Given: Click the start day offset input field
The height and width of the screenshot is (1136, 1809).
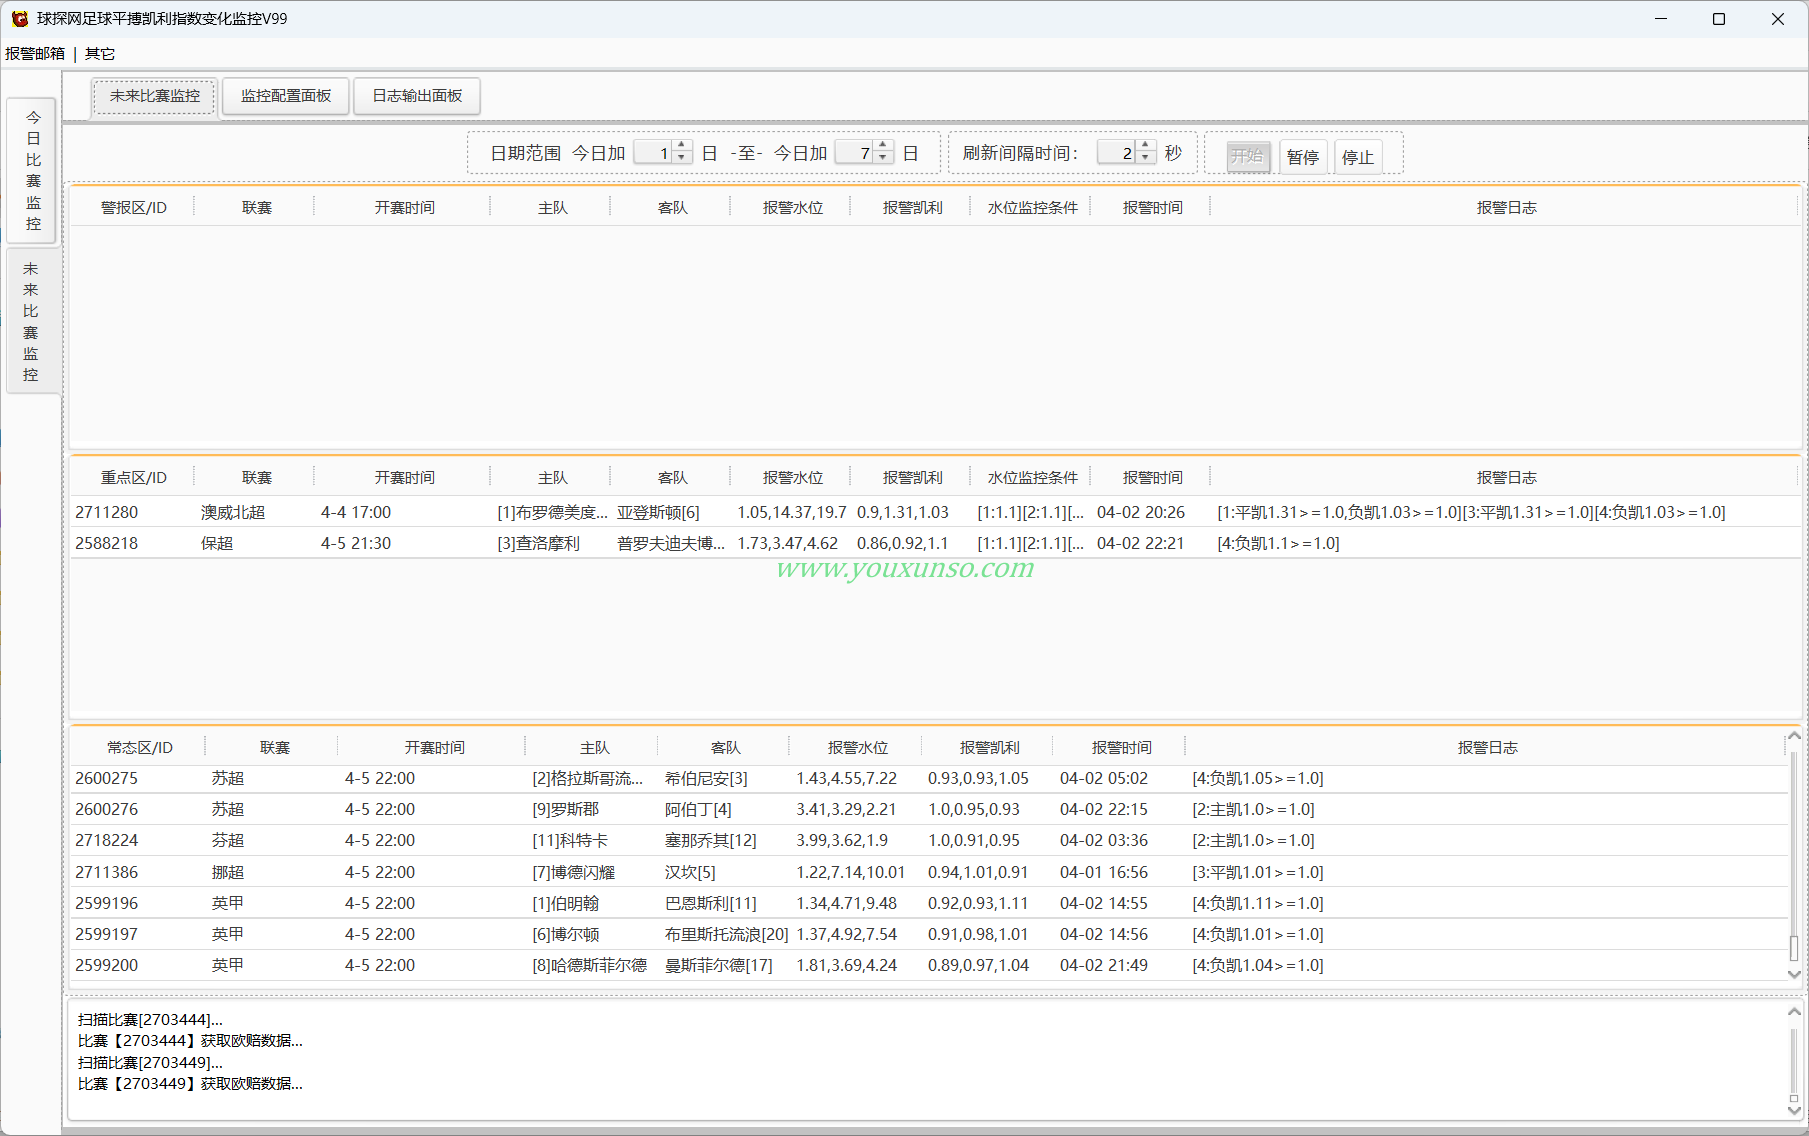Looking at the screenshot, I should click(654, 153).
